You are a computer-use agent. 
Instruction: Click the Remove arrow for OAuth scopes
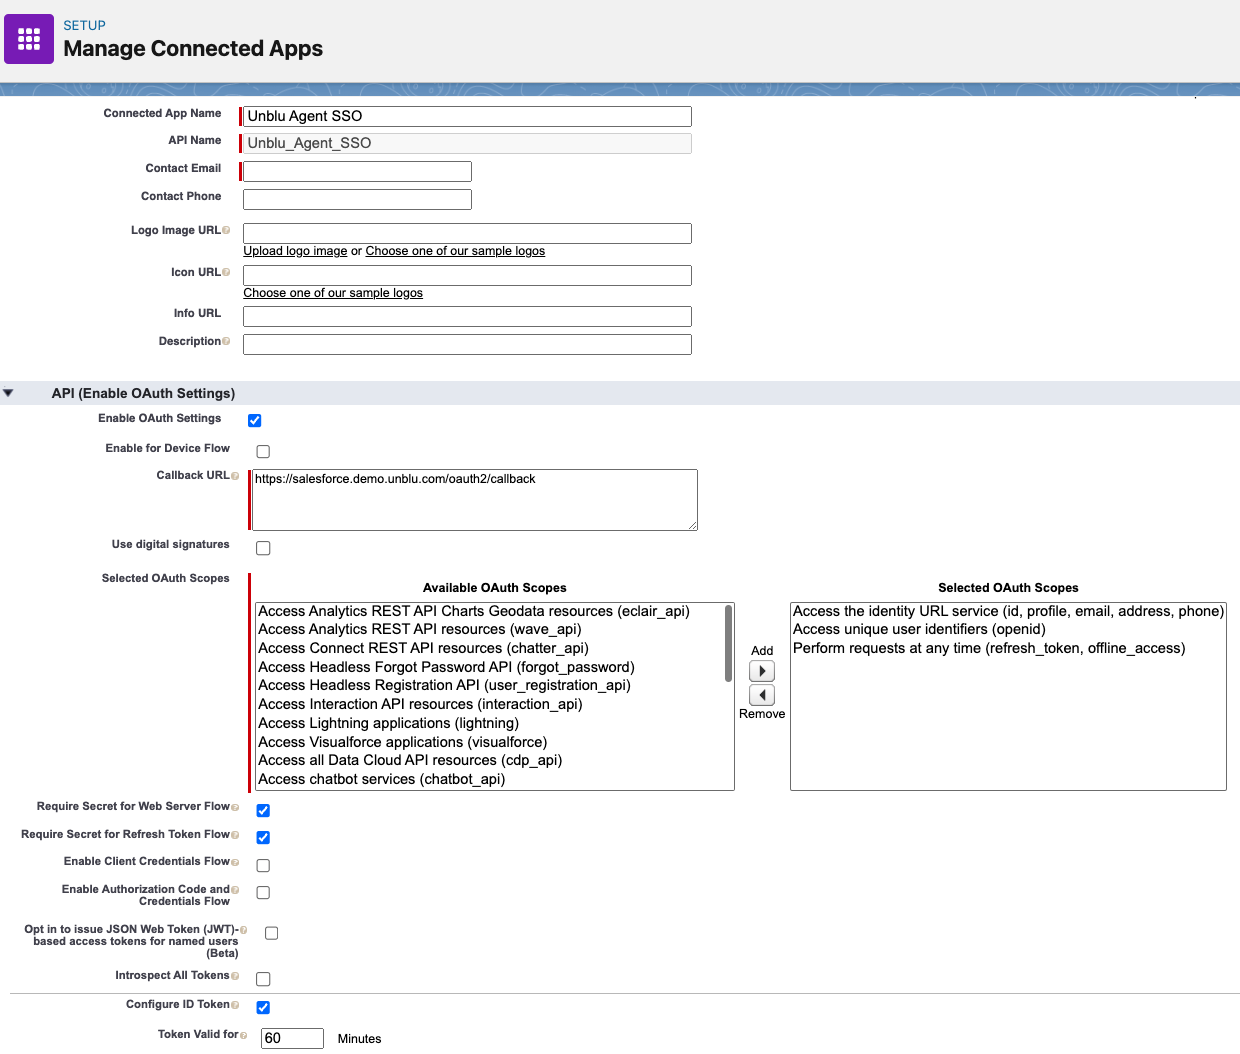pyautogui.click(x=761, y=694)
